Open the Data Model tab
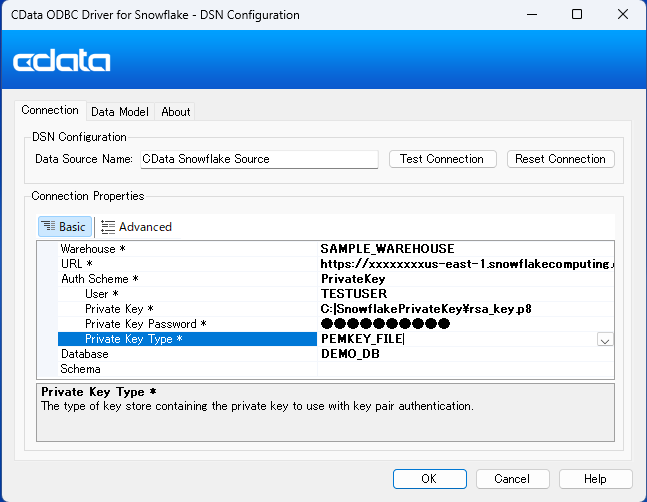The width and height of the screenshot is (647, 502). pyautogui.click(x=119, y=112)
